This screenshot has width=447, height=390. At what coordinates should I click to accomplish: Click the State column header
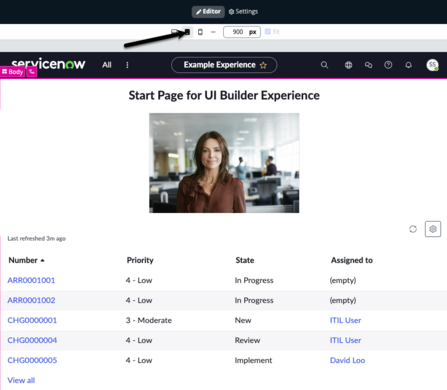245,260
